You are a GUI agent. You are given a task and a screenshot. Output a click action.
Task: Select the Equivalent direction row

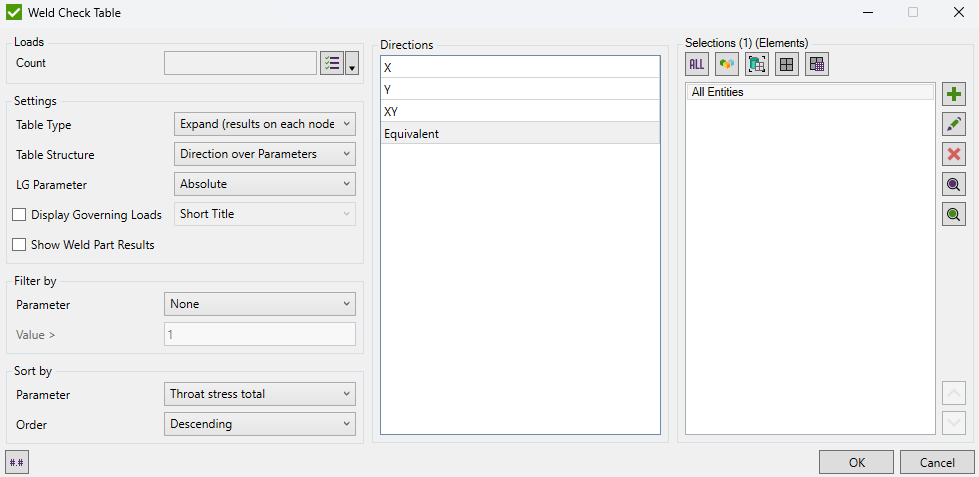click(520, 133)
